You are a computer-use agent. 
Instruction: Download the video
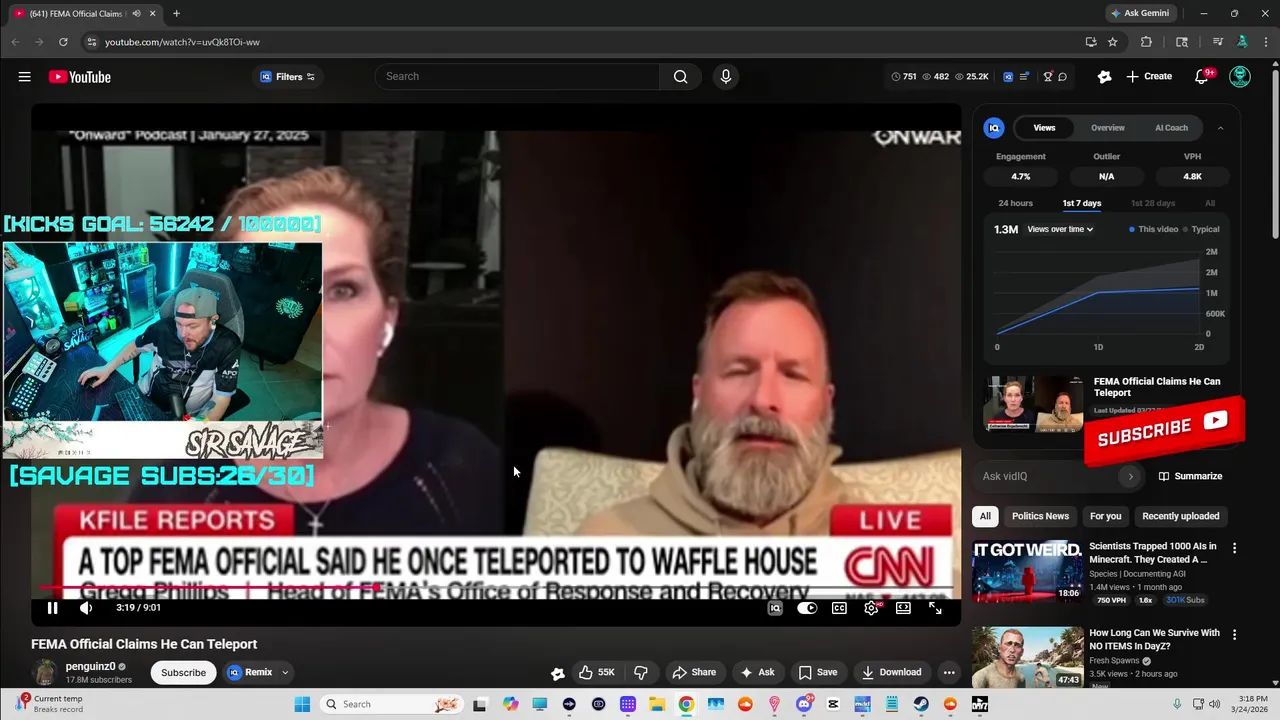pyautogui.click(x=891, y=672)
